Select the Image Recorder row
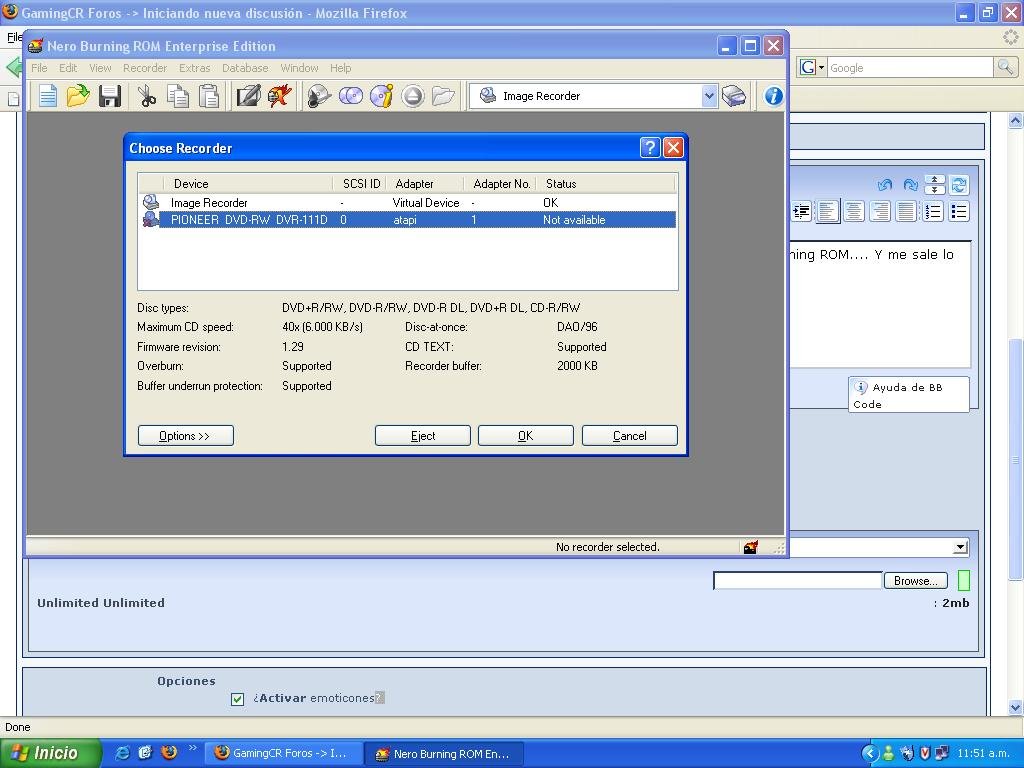 (x=408, y=202)
